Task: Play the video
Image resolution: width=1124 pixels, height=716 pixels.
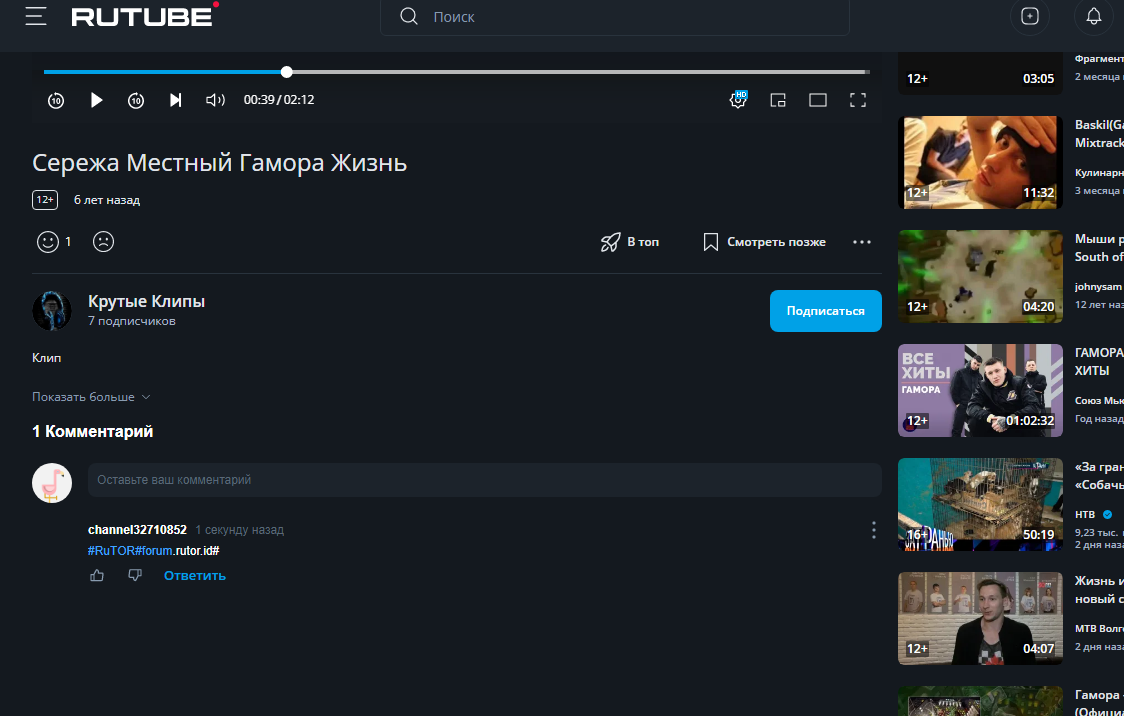Action: tap(96, 100)
